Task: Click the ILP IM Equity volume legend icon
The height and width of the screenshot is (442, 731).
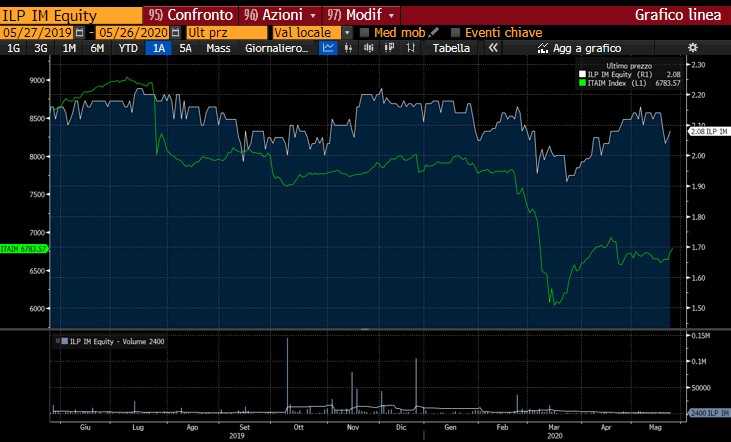Action: pos(64,341)
